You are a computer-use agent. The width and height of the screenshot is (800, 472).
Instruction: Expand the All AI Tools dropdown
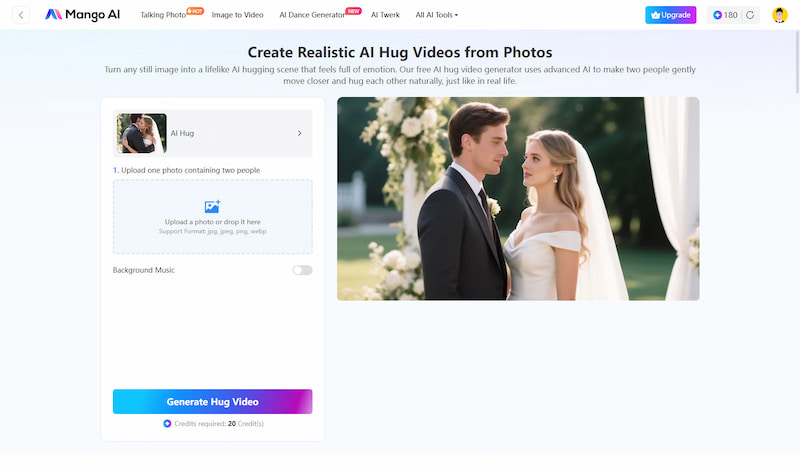pyautogui.click(x=436, y=15)
